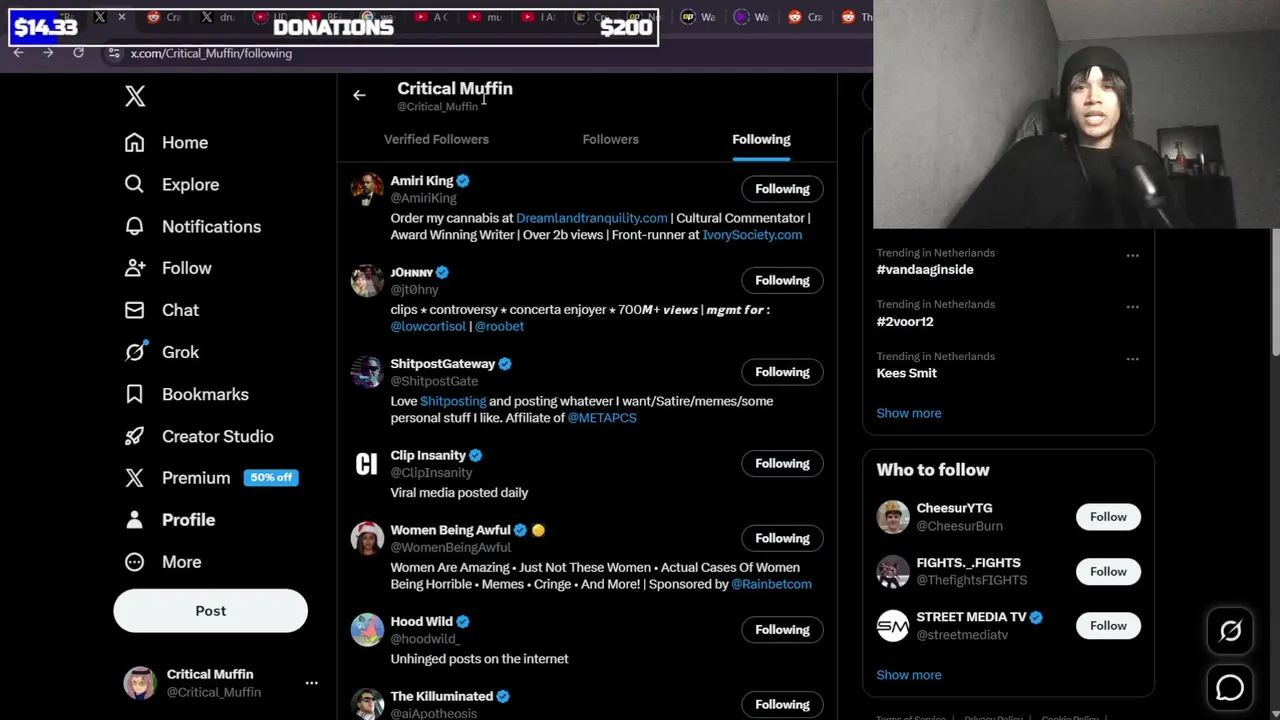The height and width of the screenshot is (720, 1280).
Task: Open Hood Wild avatar
Action: tap(367, 629)
